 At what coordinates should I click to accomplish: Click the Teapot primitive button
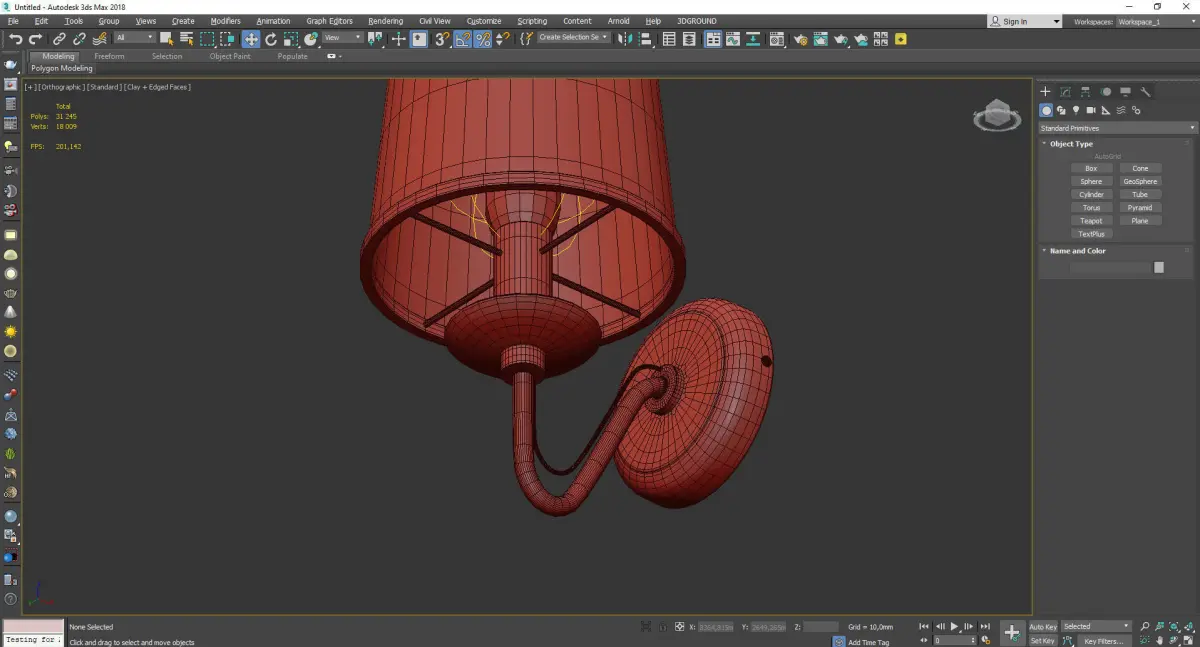point(1091,221)
